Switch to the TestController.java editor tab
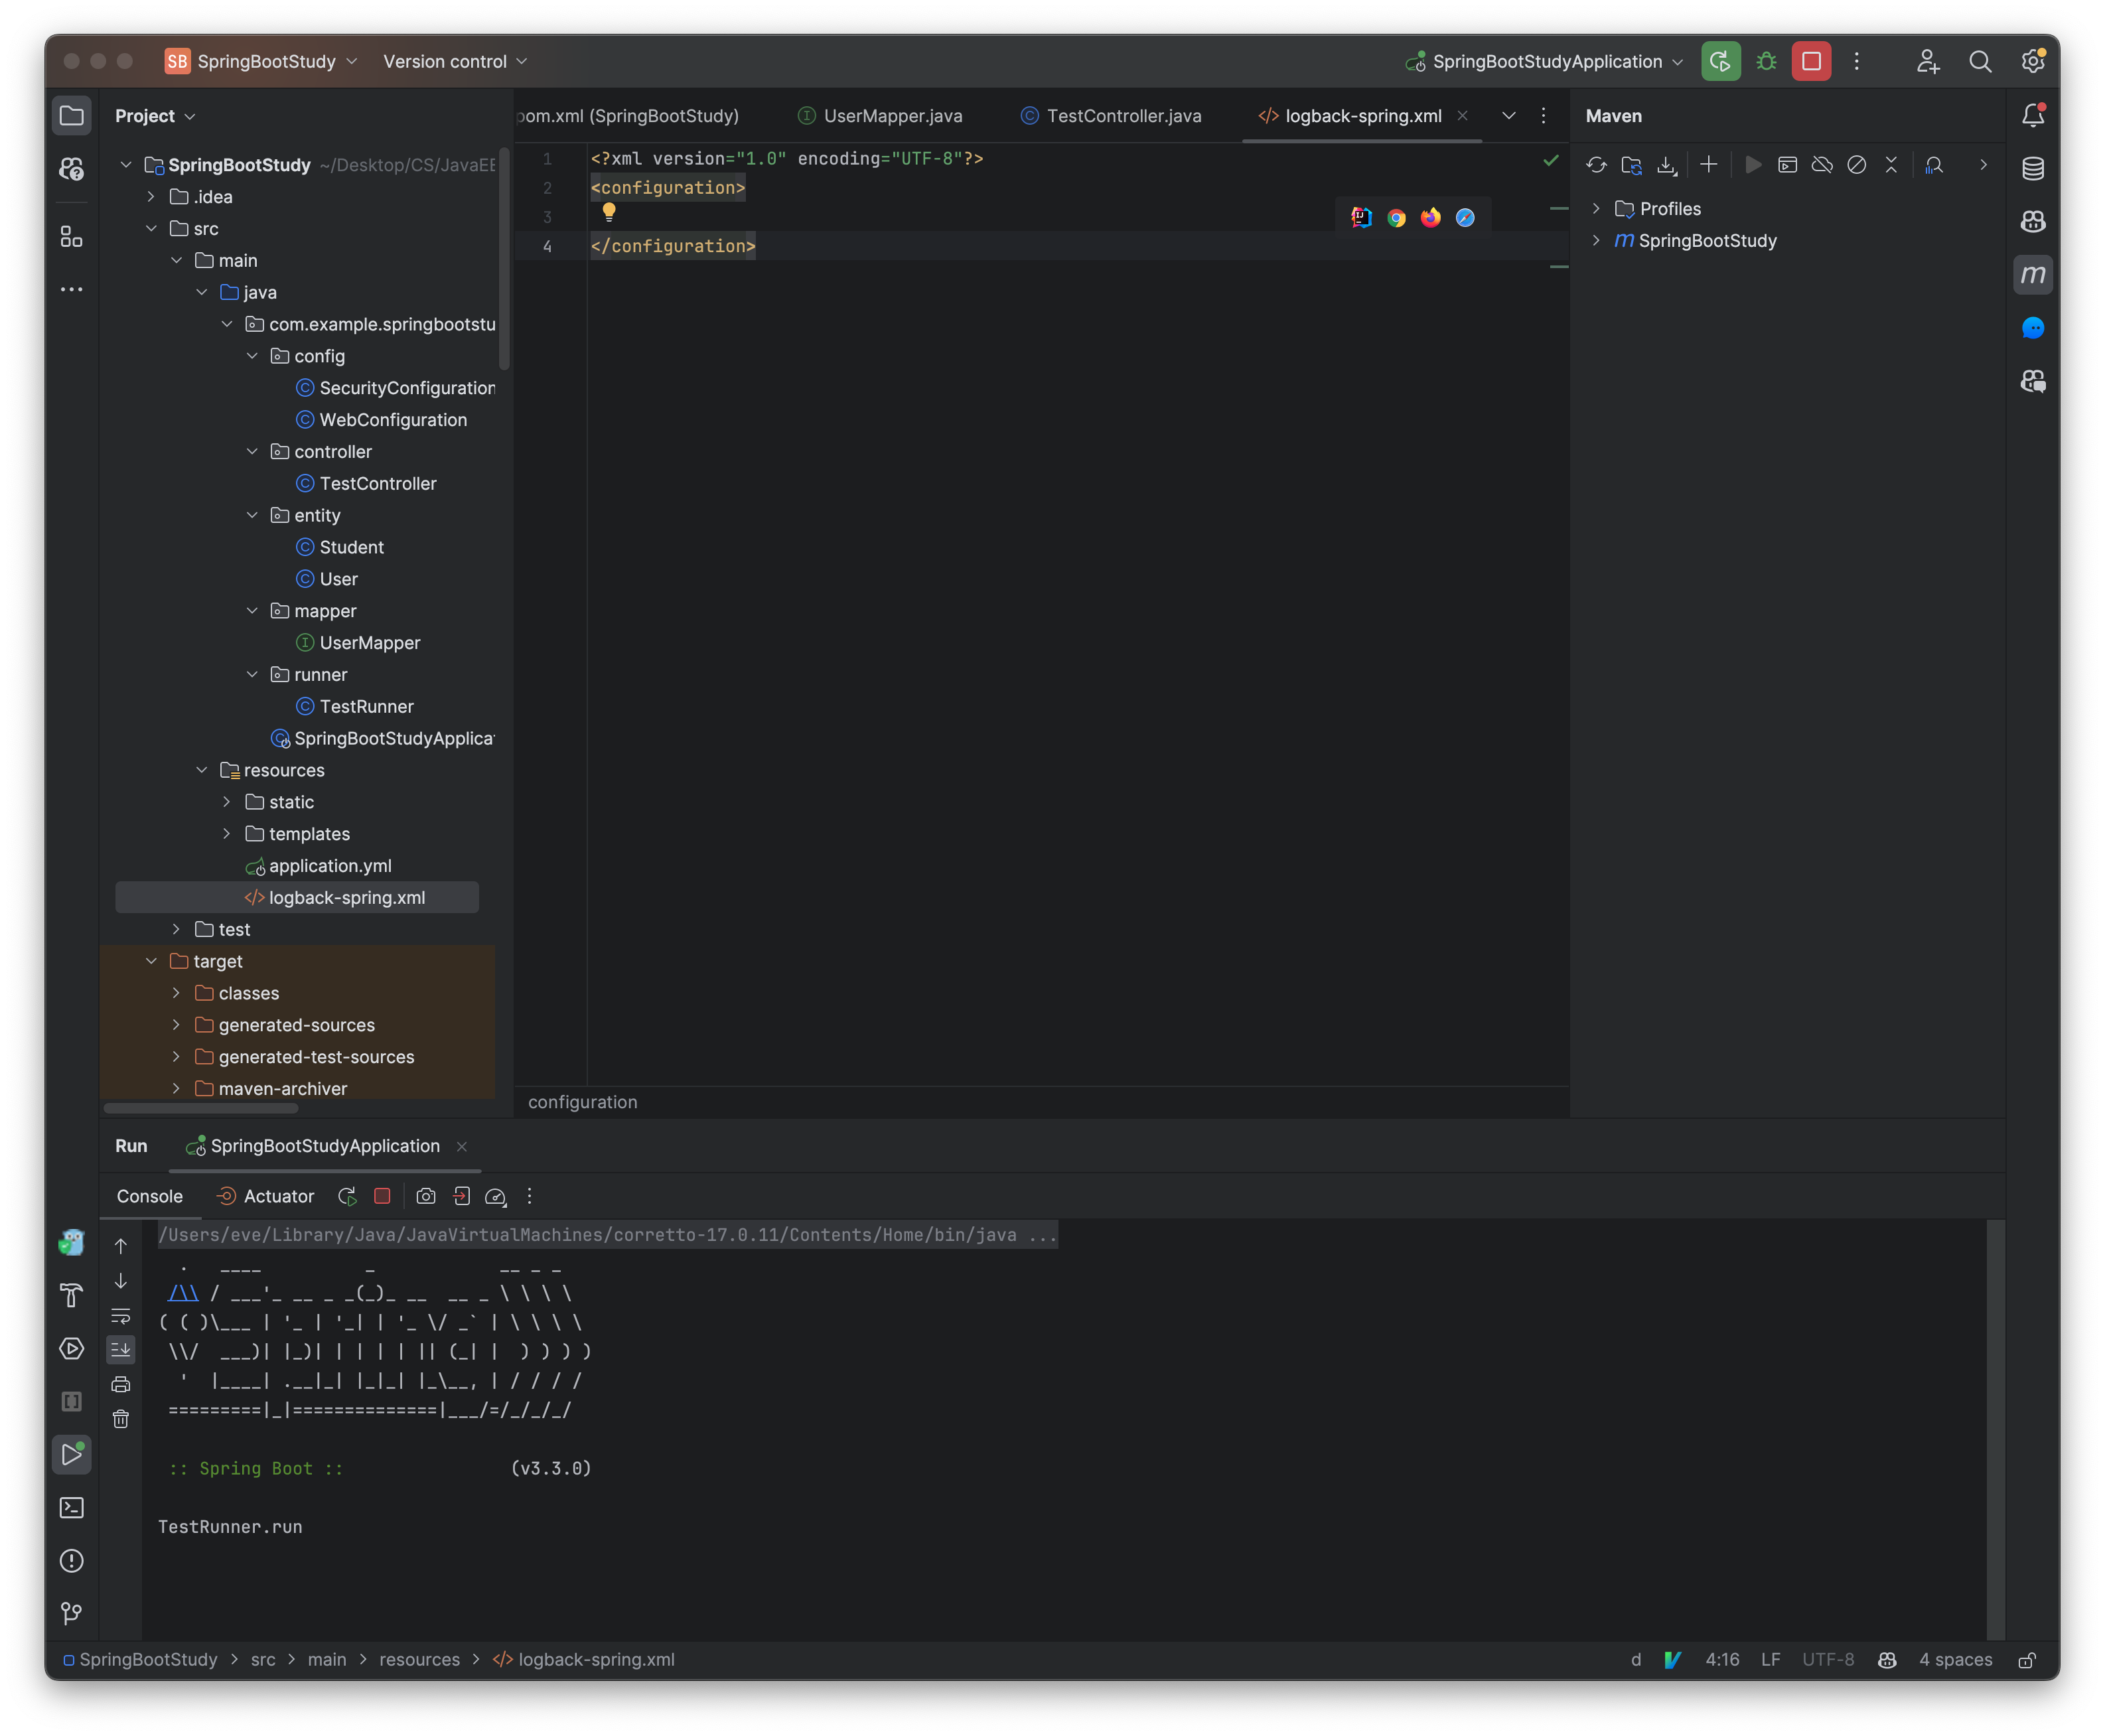The image size is (2105, 1736). (x=1111, y=116)
